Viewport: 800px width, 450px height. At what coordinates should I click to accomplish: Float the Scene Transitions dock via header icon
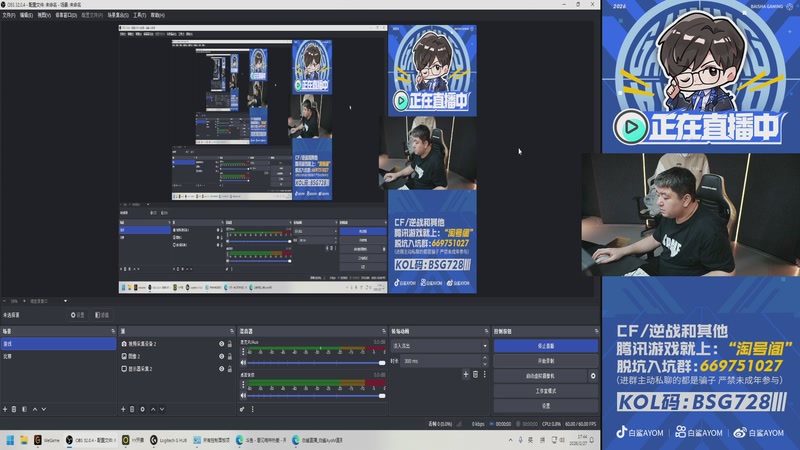click(x=486, y=331)
